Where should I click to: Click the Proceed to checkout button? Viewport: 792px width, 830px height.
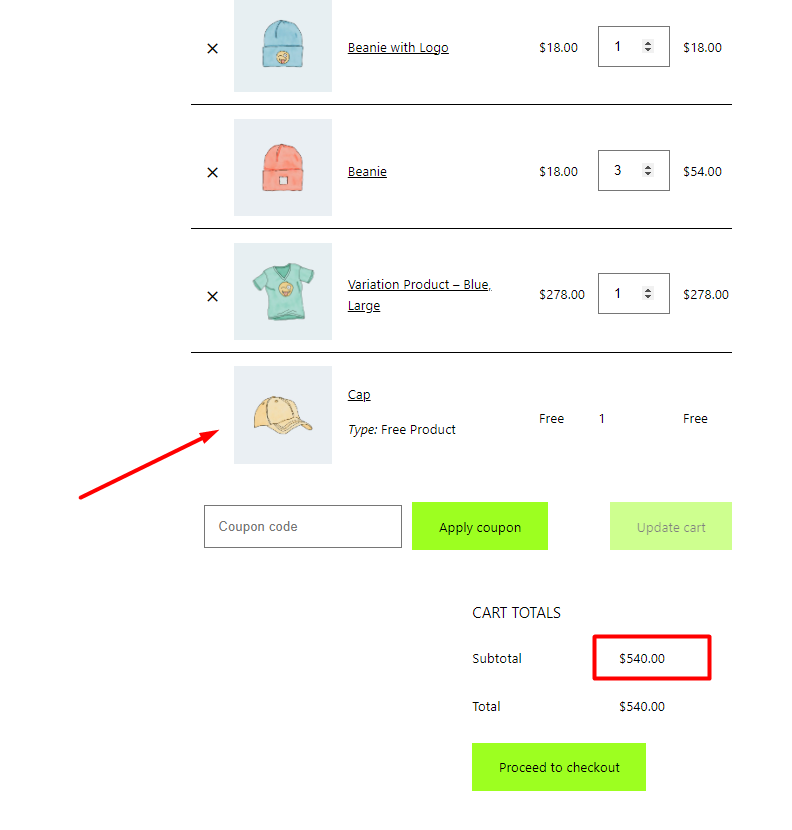(x=559, y=767)
